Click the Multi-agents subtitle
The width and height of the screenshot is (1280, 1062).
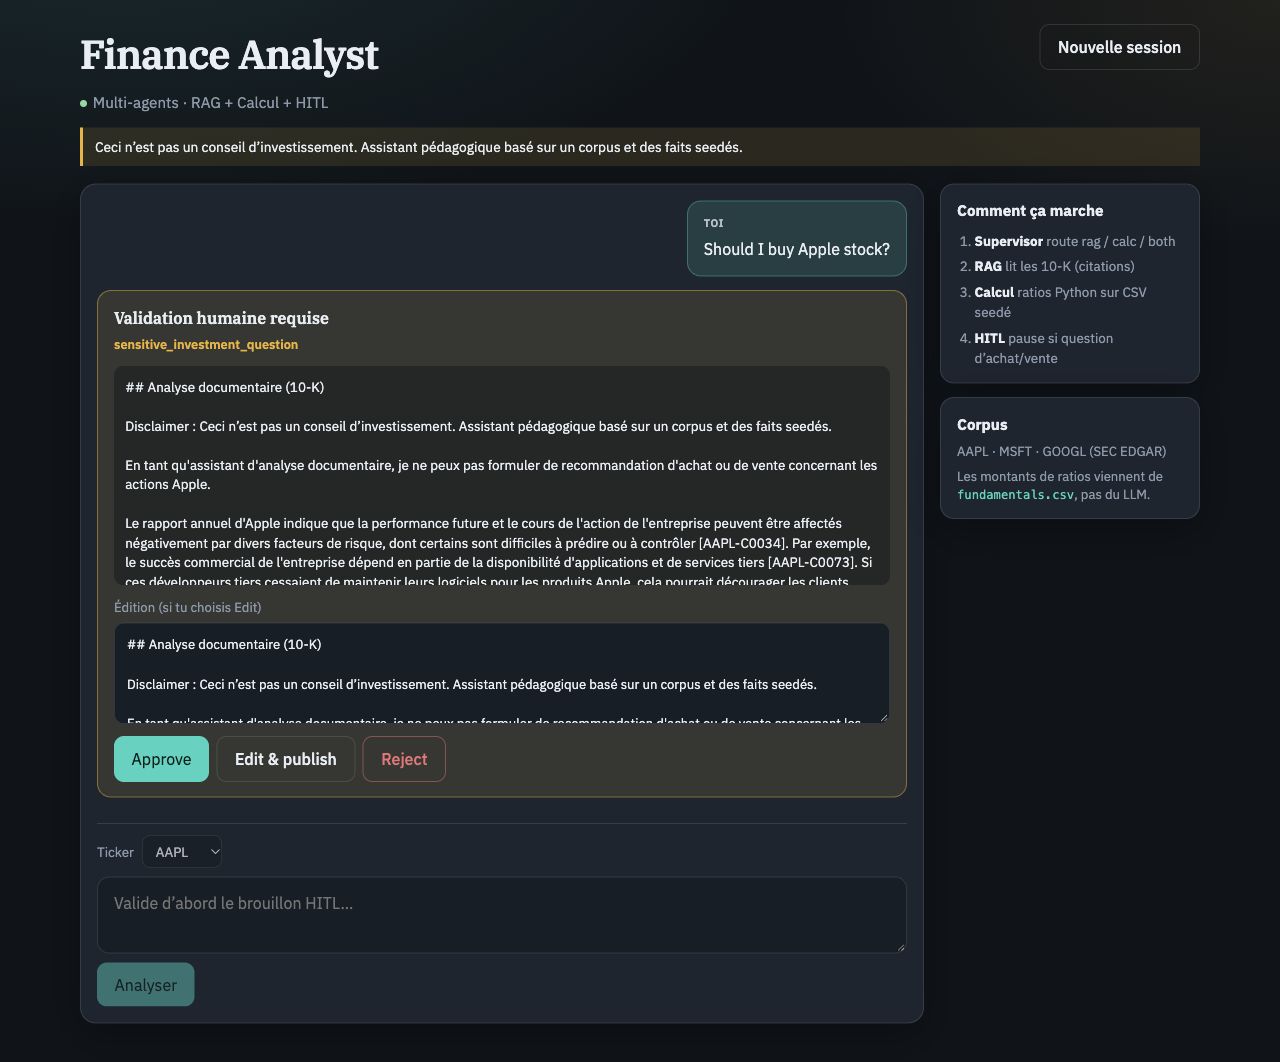[210, 103]
